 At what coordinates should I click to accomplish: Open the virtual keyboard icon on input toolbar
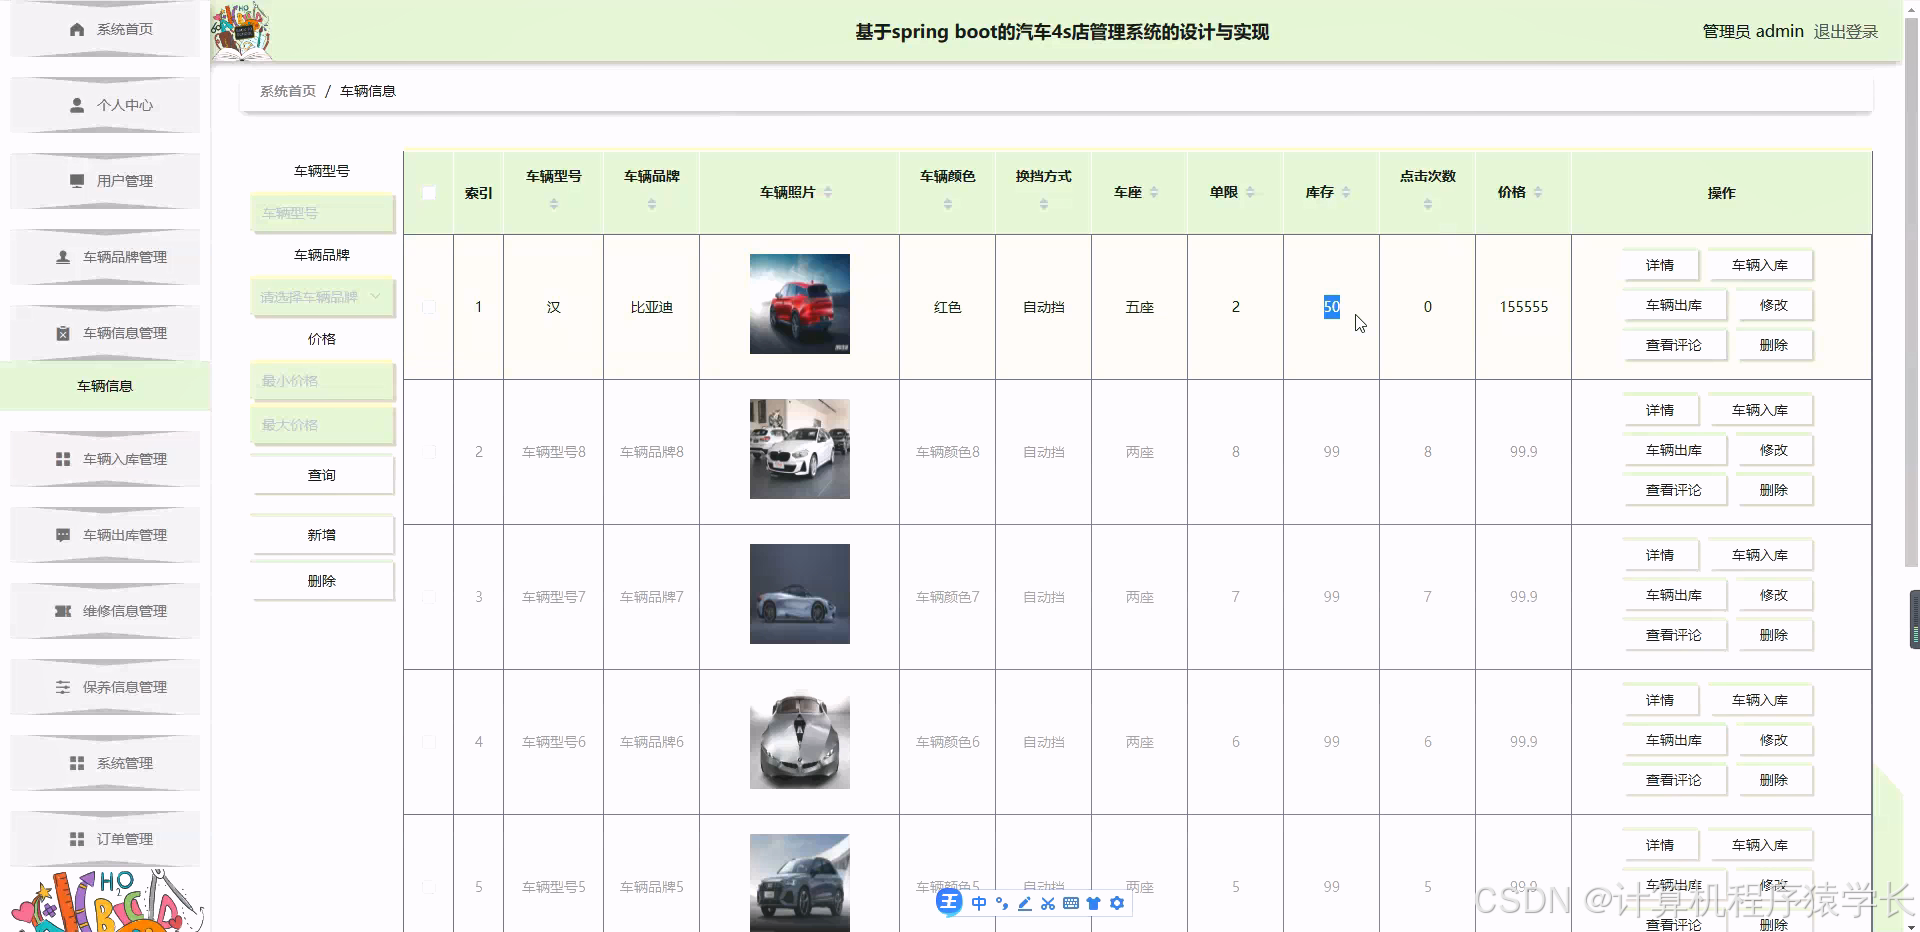[1071, 902]
